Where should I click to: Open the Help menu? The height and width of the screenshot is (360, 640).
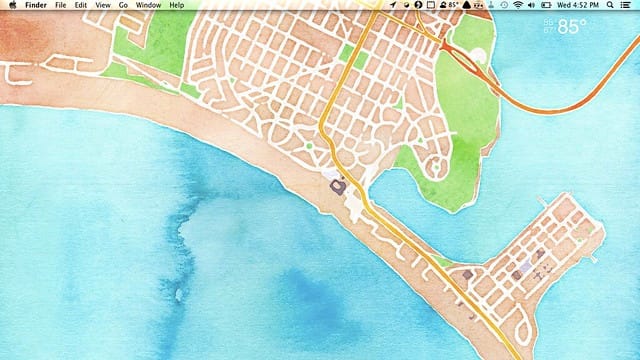point(176,5)
